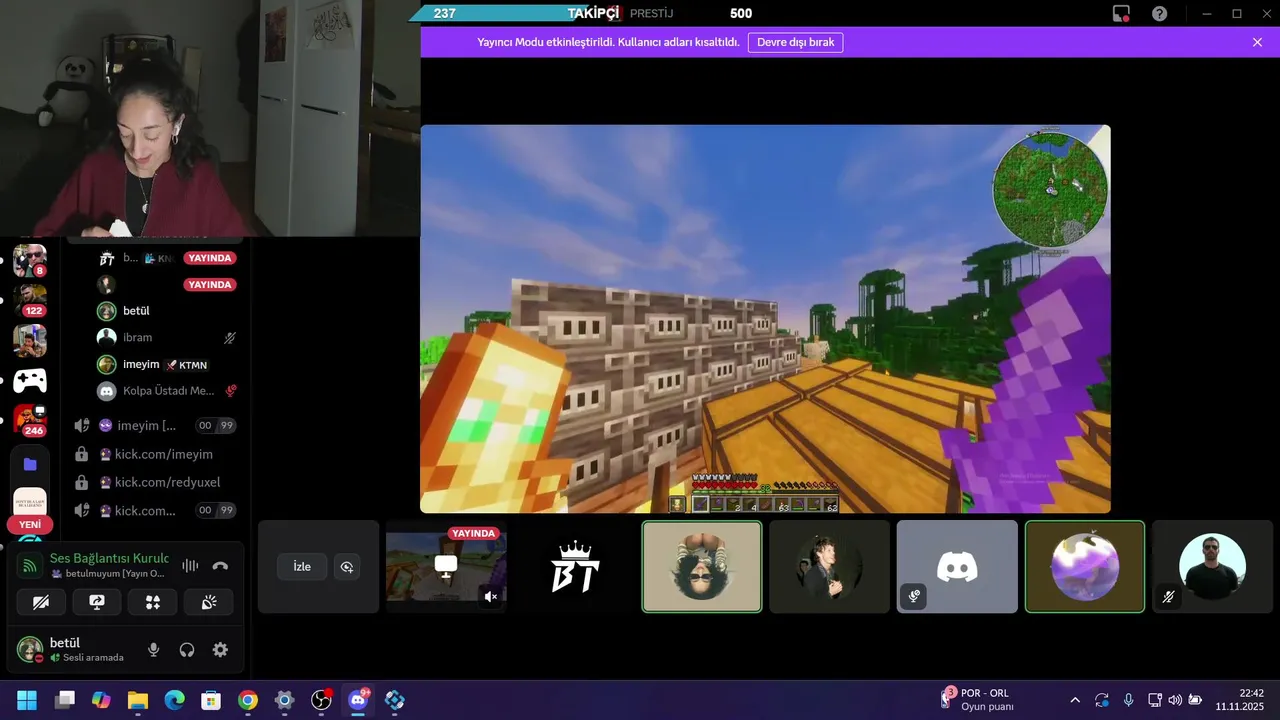1280x720 pixels.
Task: Open the soundboard button
Action: [x=209, y=602]
